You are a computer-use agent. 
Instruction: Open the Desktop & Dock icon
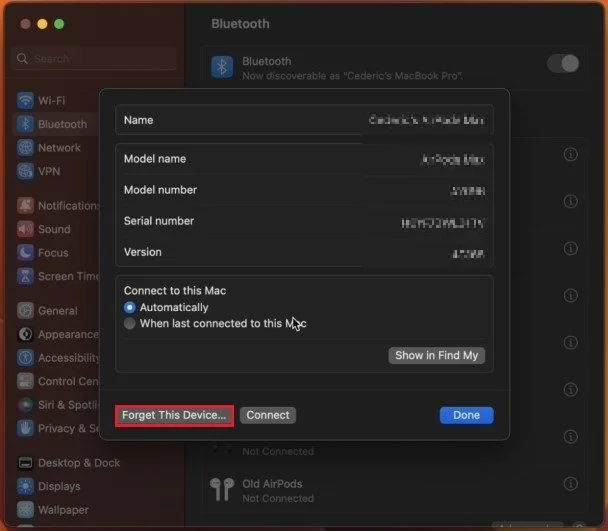[25, 463]
